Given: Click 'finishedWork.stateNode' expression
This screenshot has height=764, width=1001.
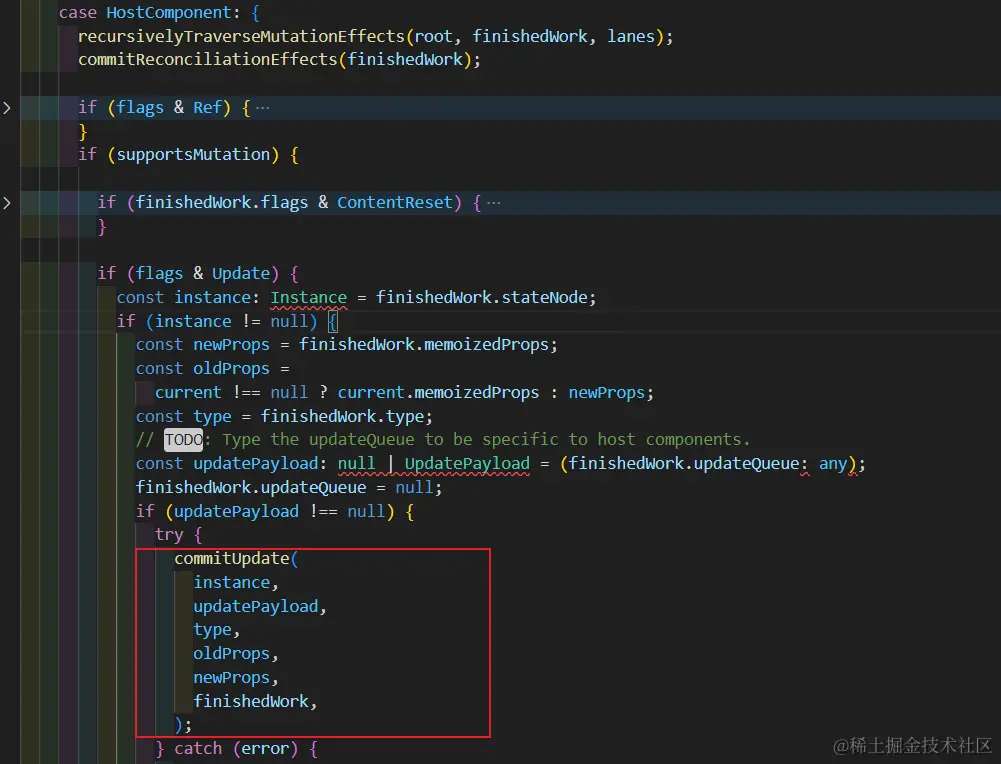Looking at the screenshot, I should click(481, 297).
